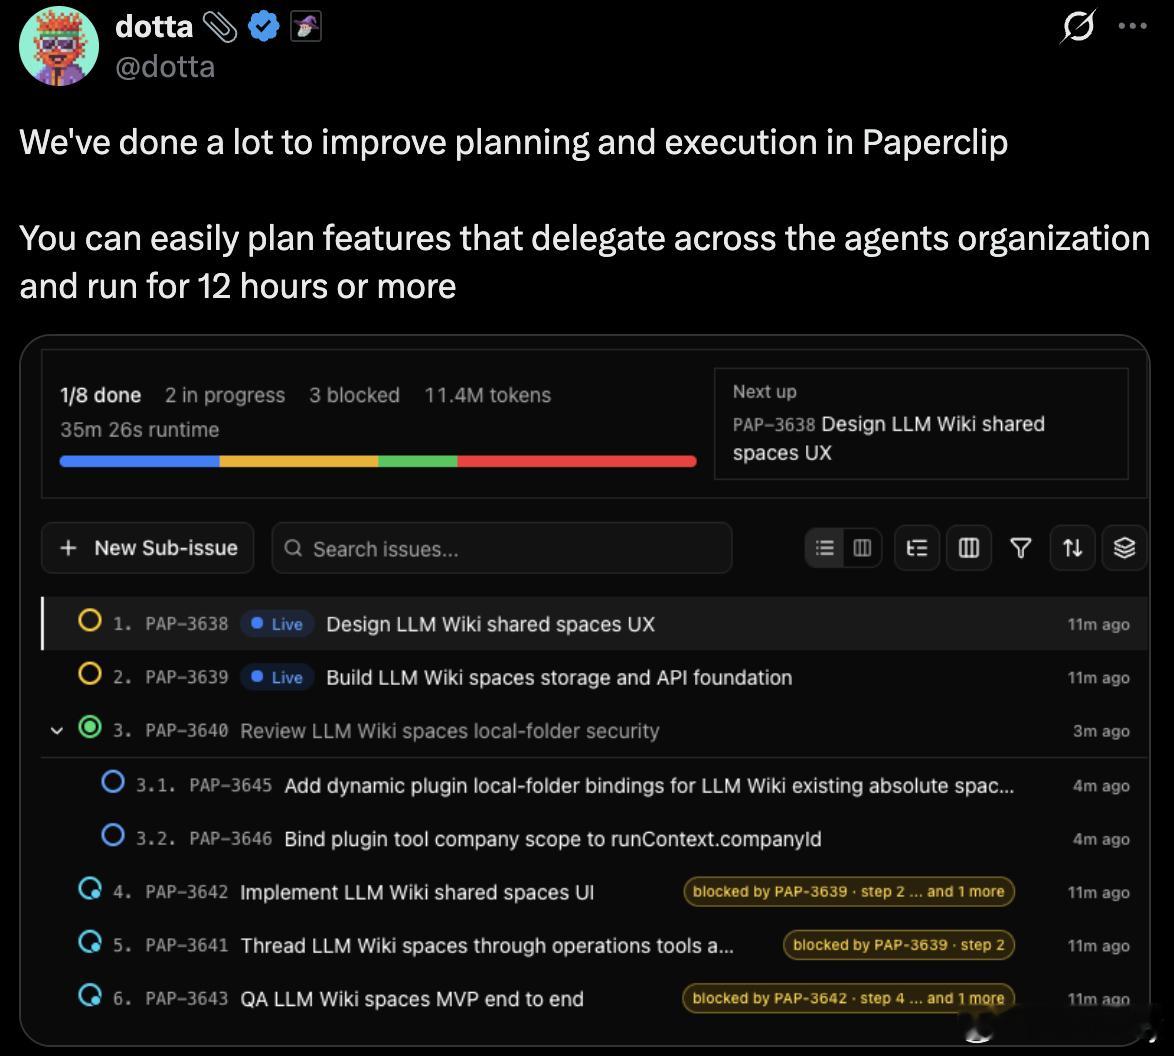Click the blue verified badge
The image size is (1174, 1056).
pos(264,27)
